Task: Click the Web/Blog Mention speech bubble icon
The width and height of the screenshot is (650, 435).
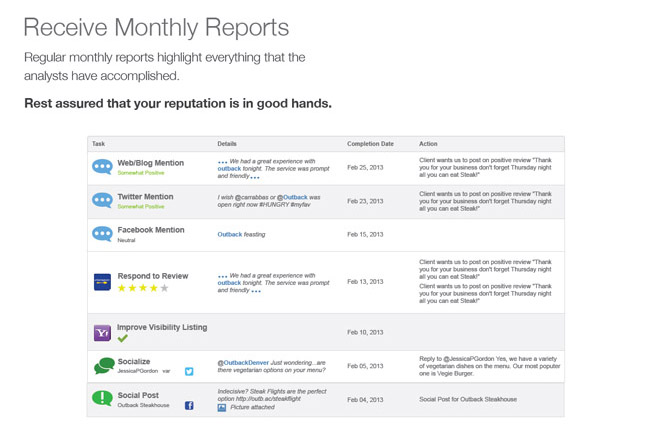Action: click(102, 167)
